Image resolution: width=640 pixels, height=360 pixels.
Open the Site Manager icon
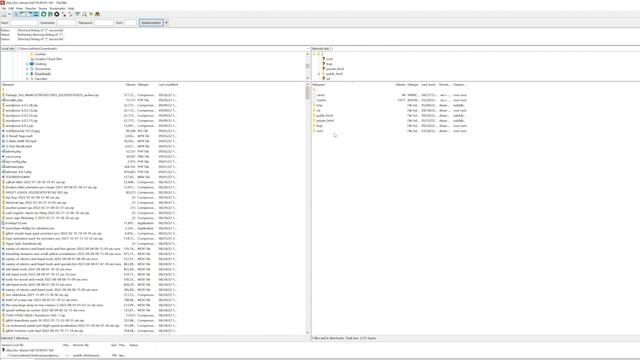tap(4, 14)
